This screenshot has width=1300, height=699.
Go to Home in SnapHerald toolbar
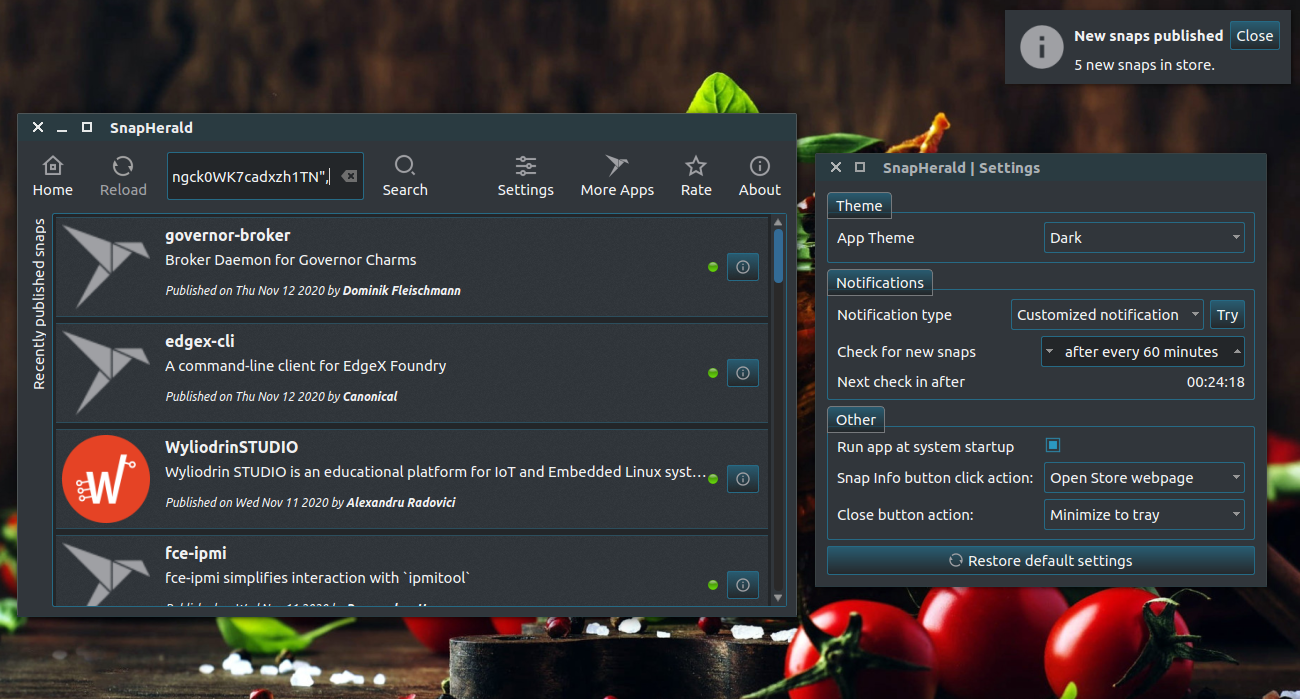pyautogui.click(x=53, y=176)
